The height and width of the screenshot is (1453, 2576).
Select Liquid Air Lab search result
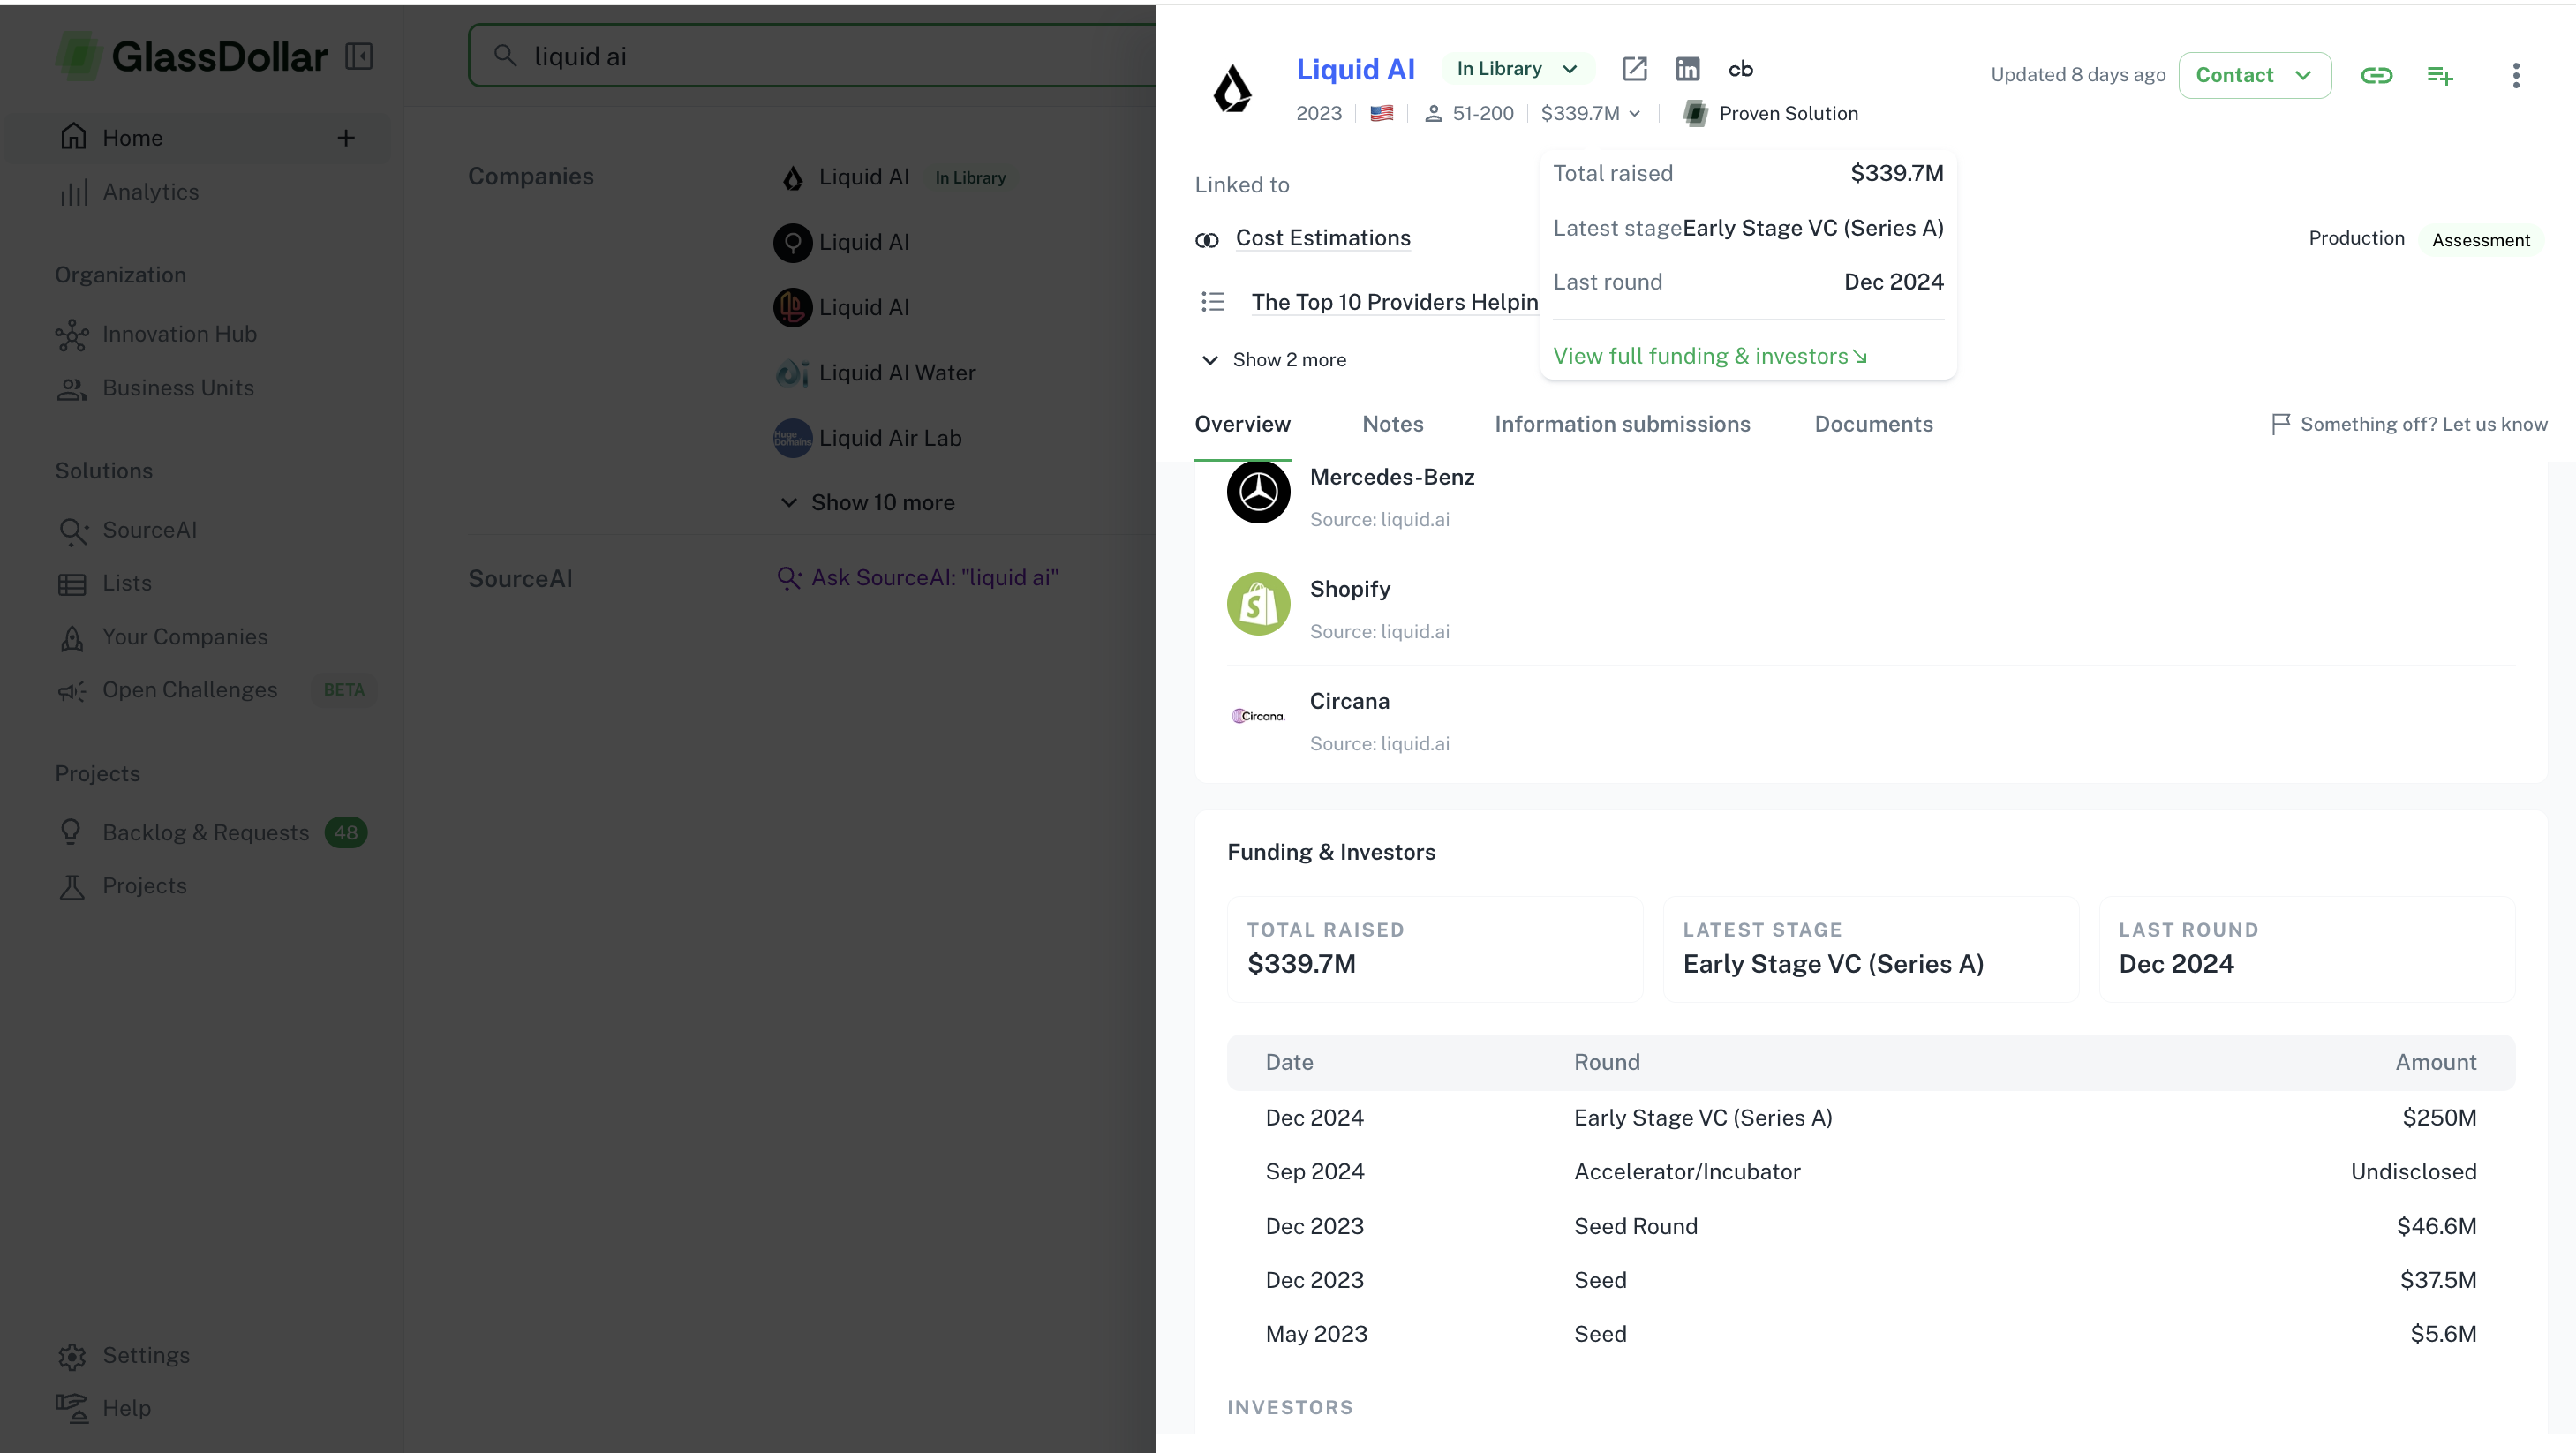[x=868, y=438]
